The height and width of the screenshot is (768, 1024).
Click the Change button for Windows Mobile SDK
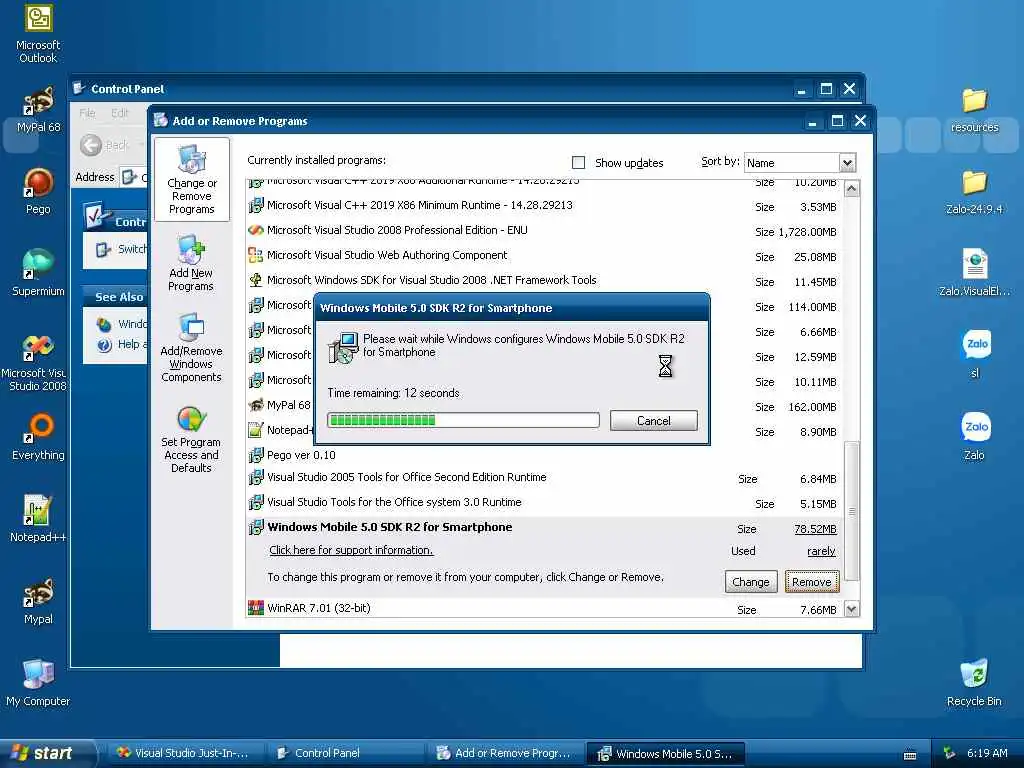(750, 581)
